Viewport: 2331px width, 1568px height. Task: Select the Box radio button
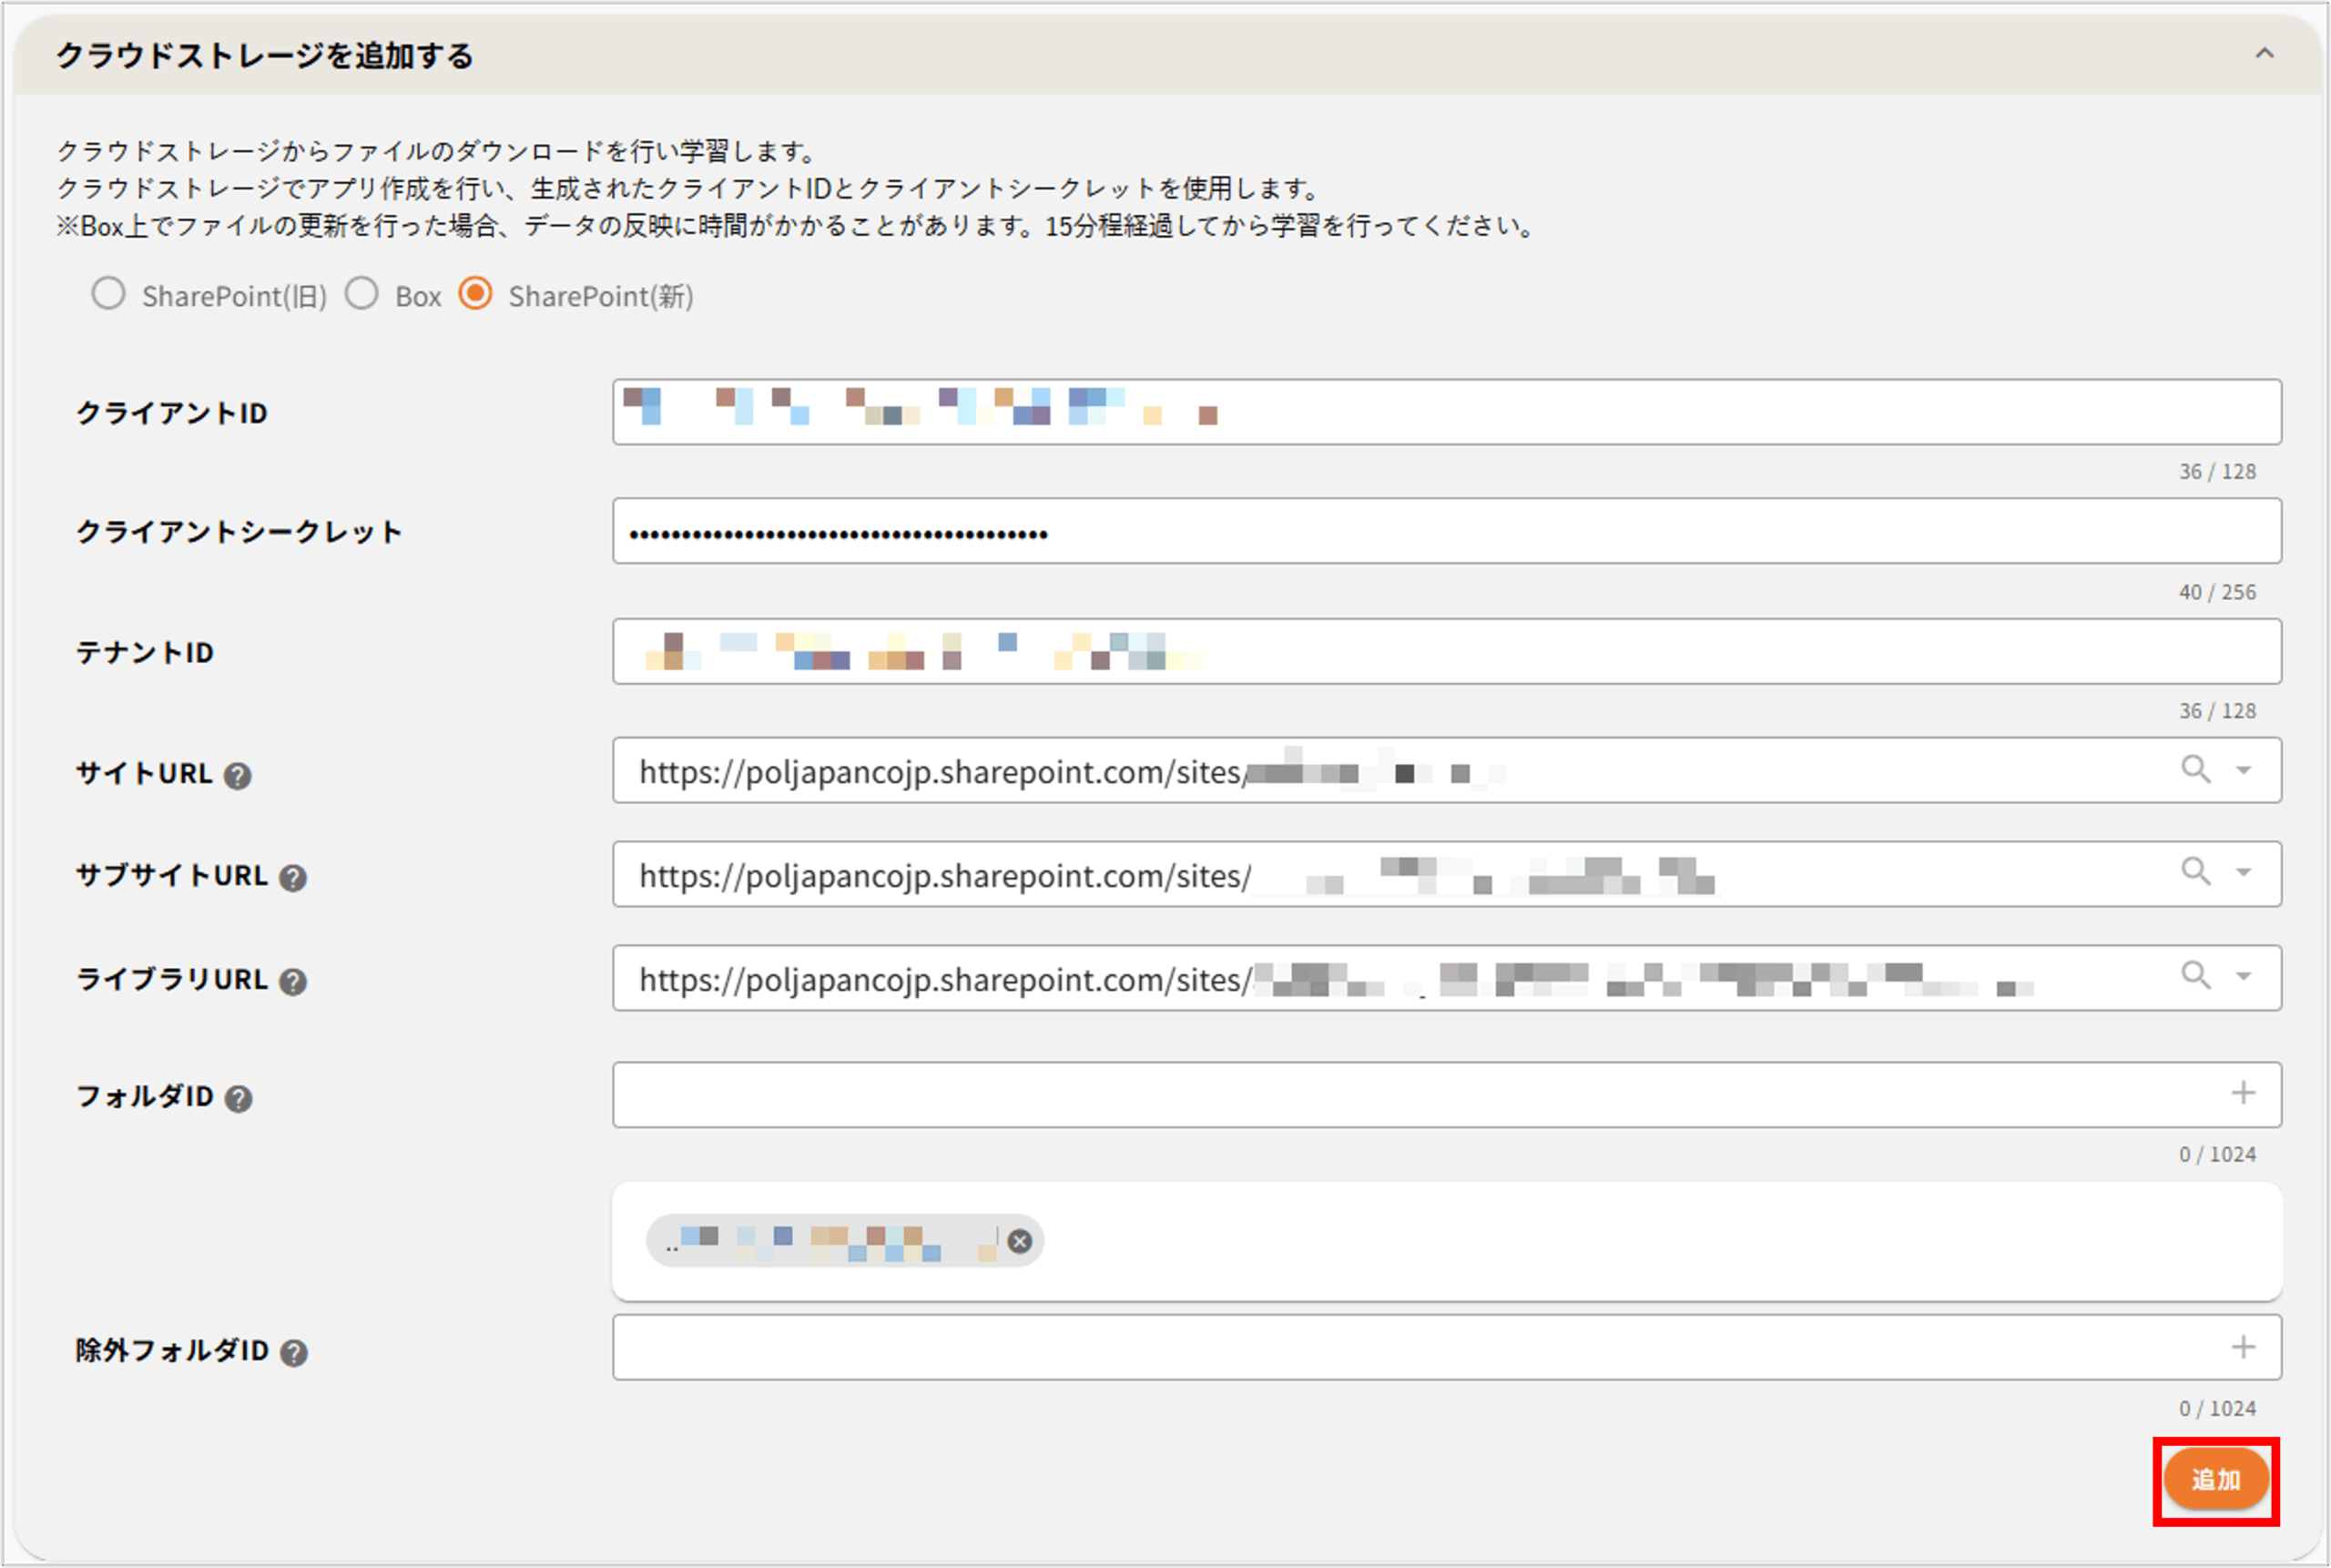tap(362, 294)
